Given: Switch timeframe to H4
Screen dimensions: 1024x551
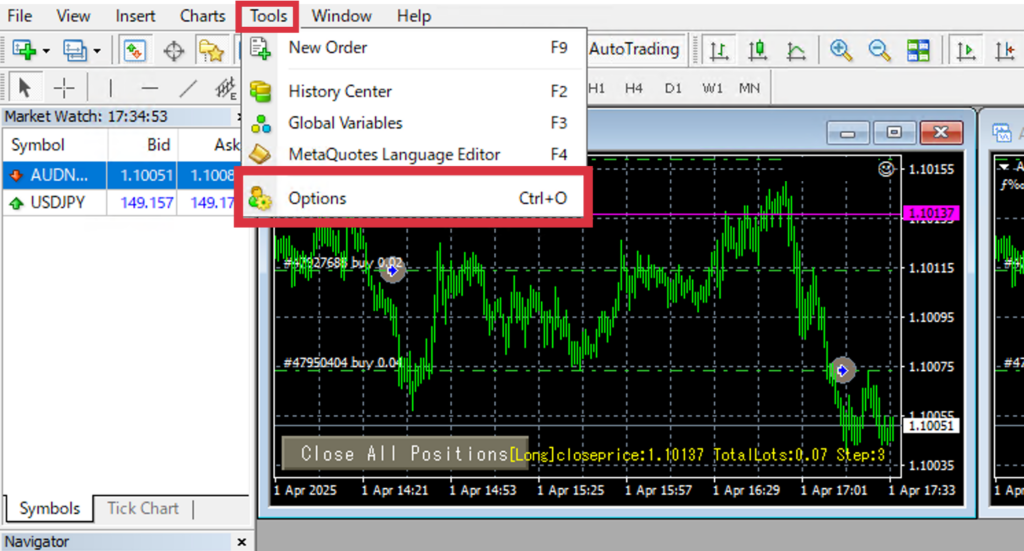Looking at the screenshot, I should pyautogui.click(x=633, y=88).
